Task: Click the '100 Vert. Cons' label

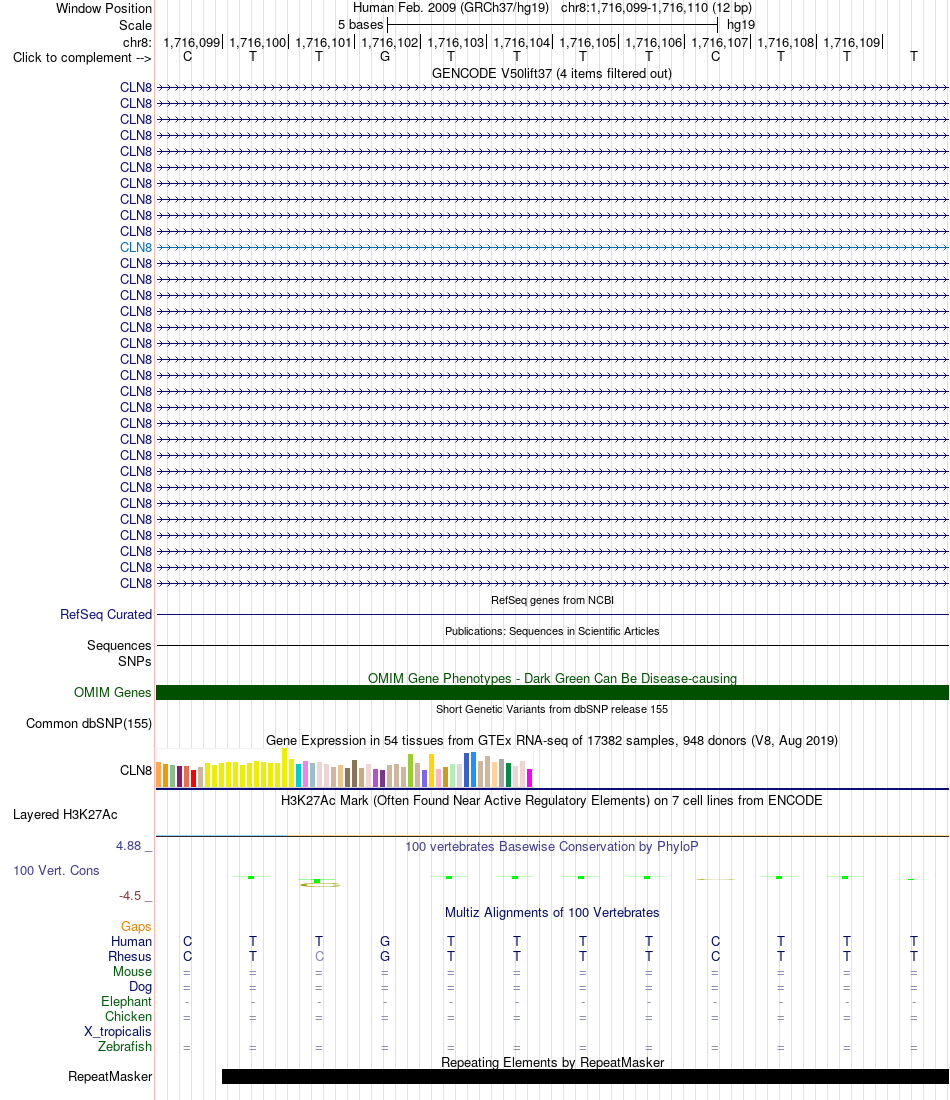Action: tap(56, 871)
